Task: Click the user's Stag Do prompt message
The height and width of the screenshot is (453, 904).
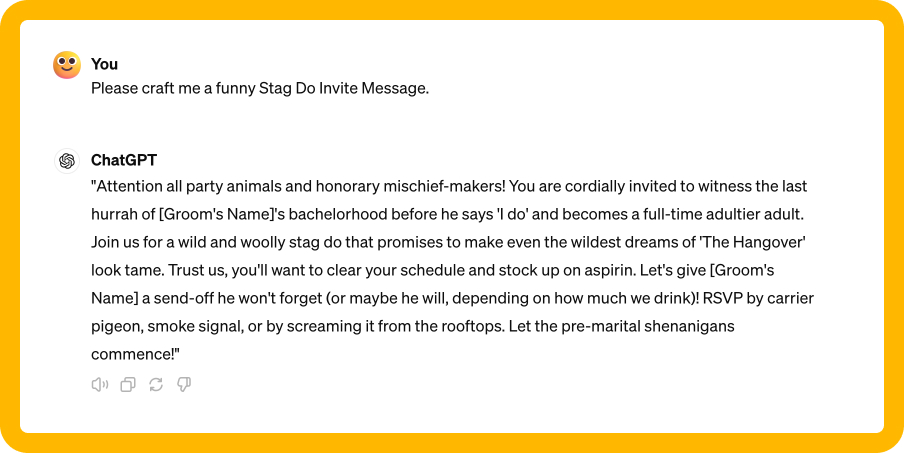Action: 260,88
